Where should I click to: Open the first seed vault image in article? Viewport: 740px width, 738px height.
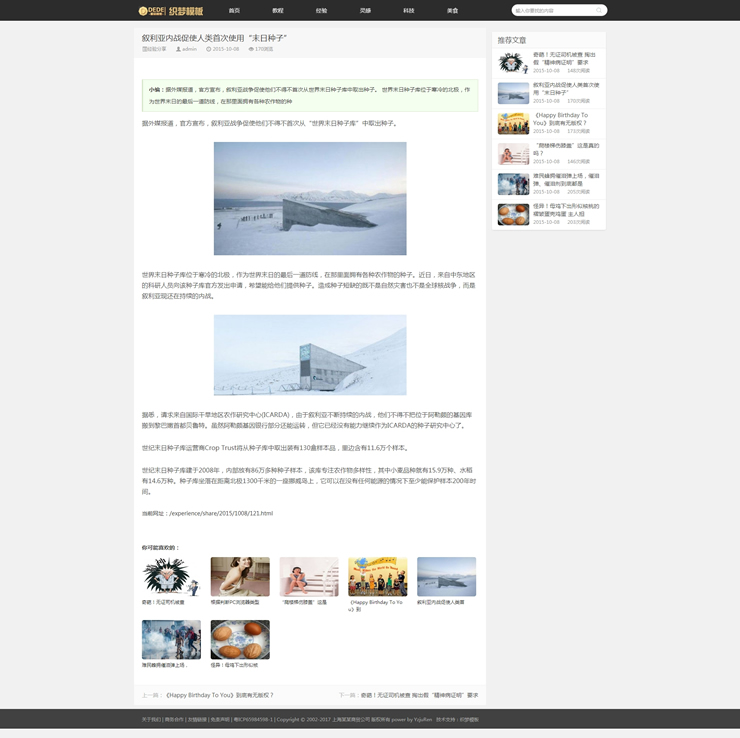(310, 198)
